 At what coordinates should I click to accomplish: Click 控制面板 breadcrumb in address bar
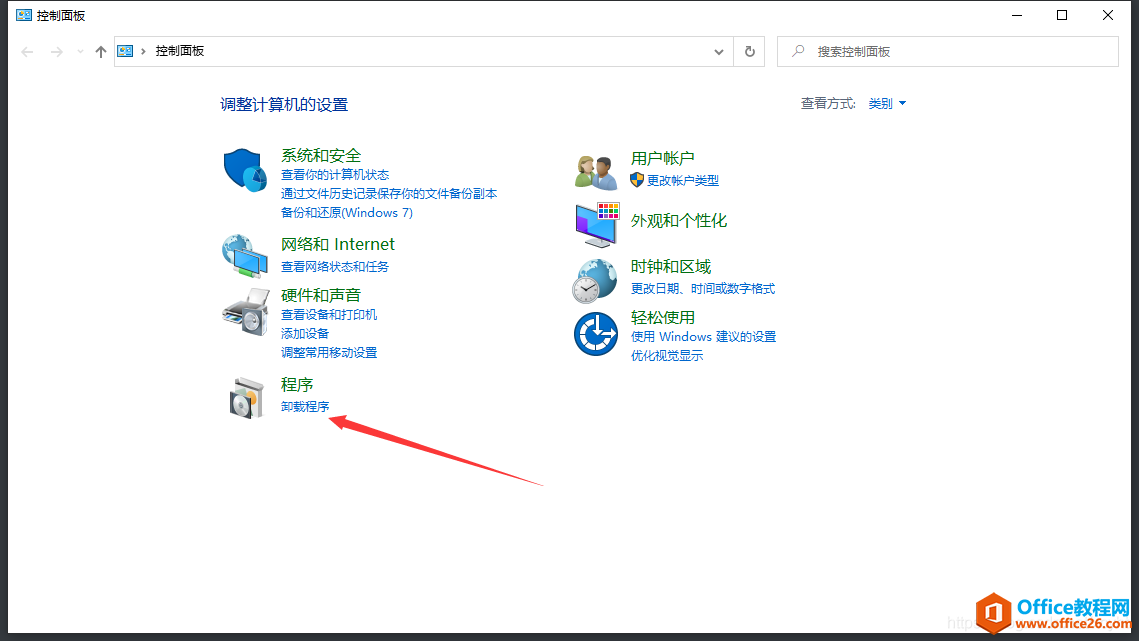179,51
